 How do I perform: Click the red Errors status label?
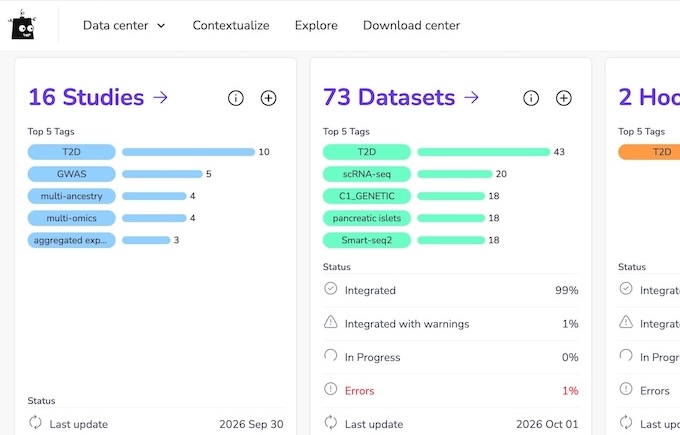click(x=360, y=391)
